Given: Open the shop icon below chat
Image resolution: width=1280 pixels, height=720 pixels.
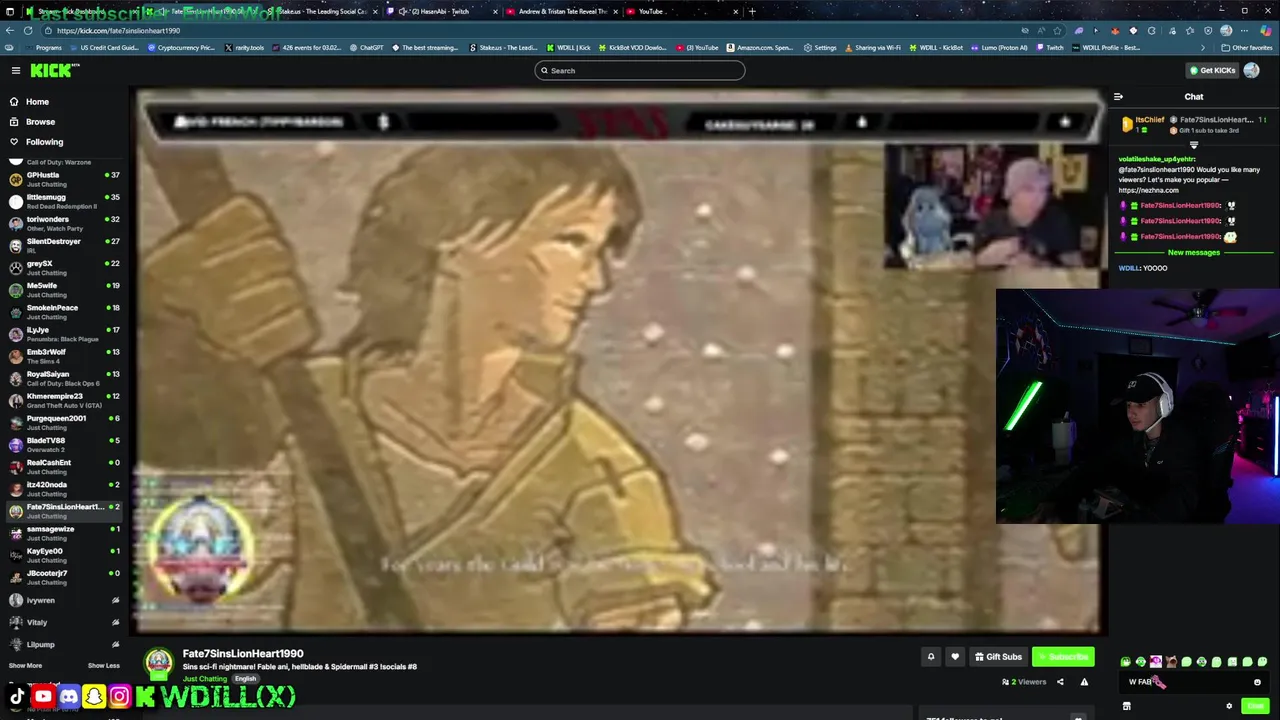Looking at the screenshot, I should pyautogui.click(x=1126, y=706).
